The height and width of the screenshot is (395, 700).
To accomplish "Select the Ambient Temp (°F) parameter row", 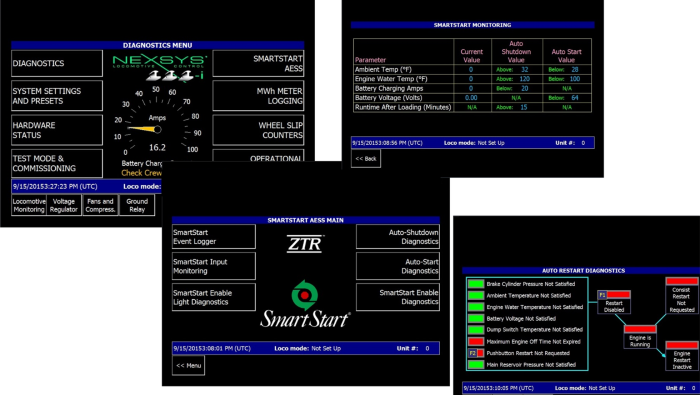I will coord(472,70).
